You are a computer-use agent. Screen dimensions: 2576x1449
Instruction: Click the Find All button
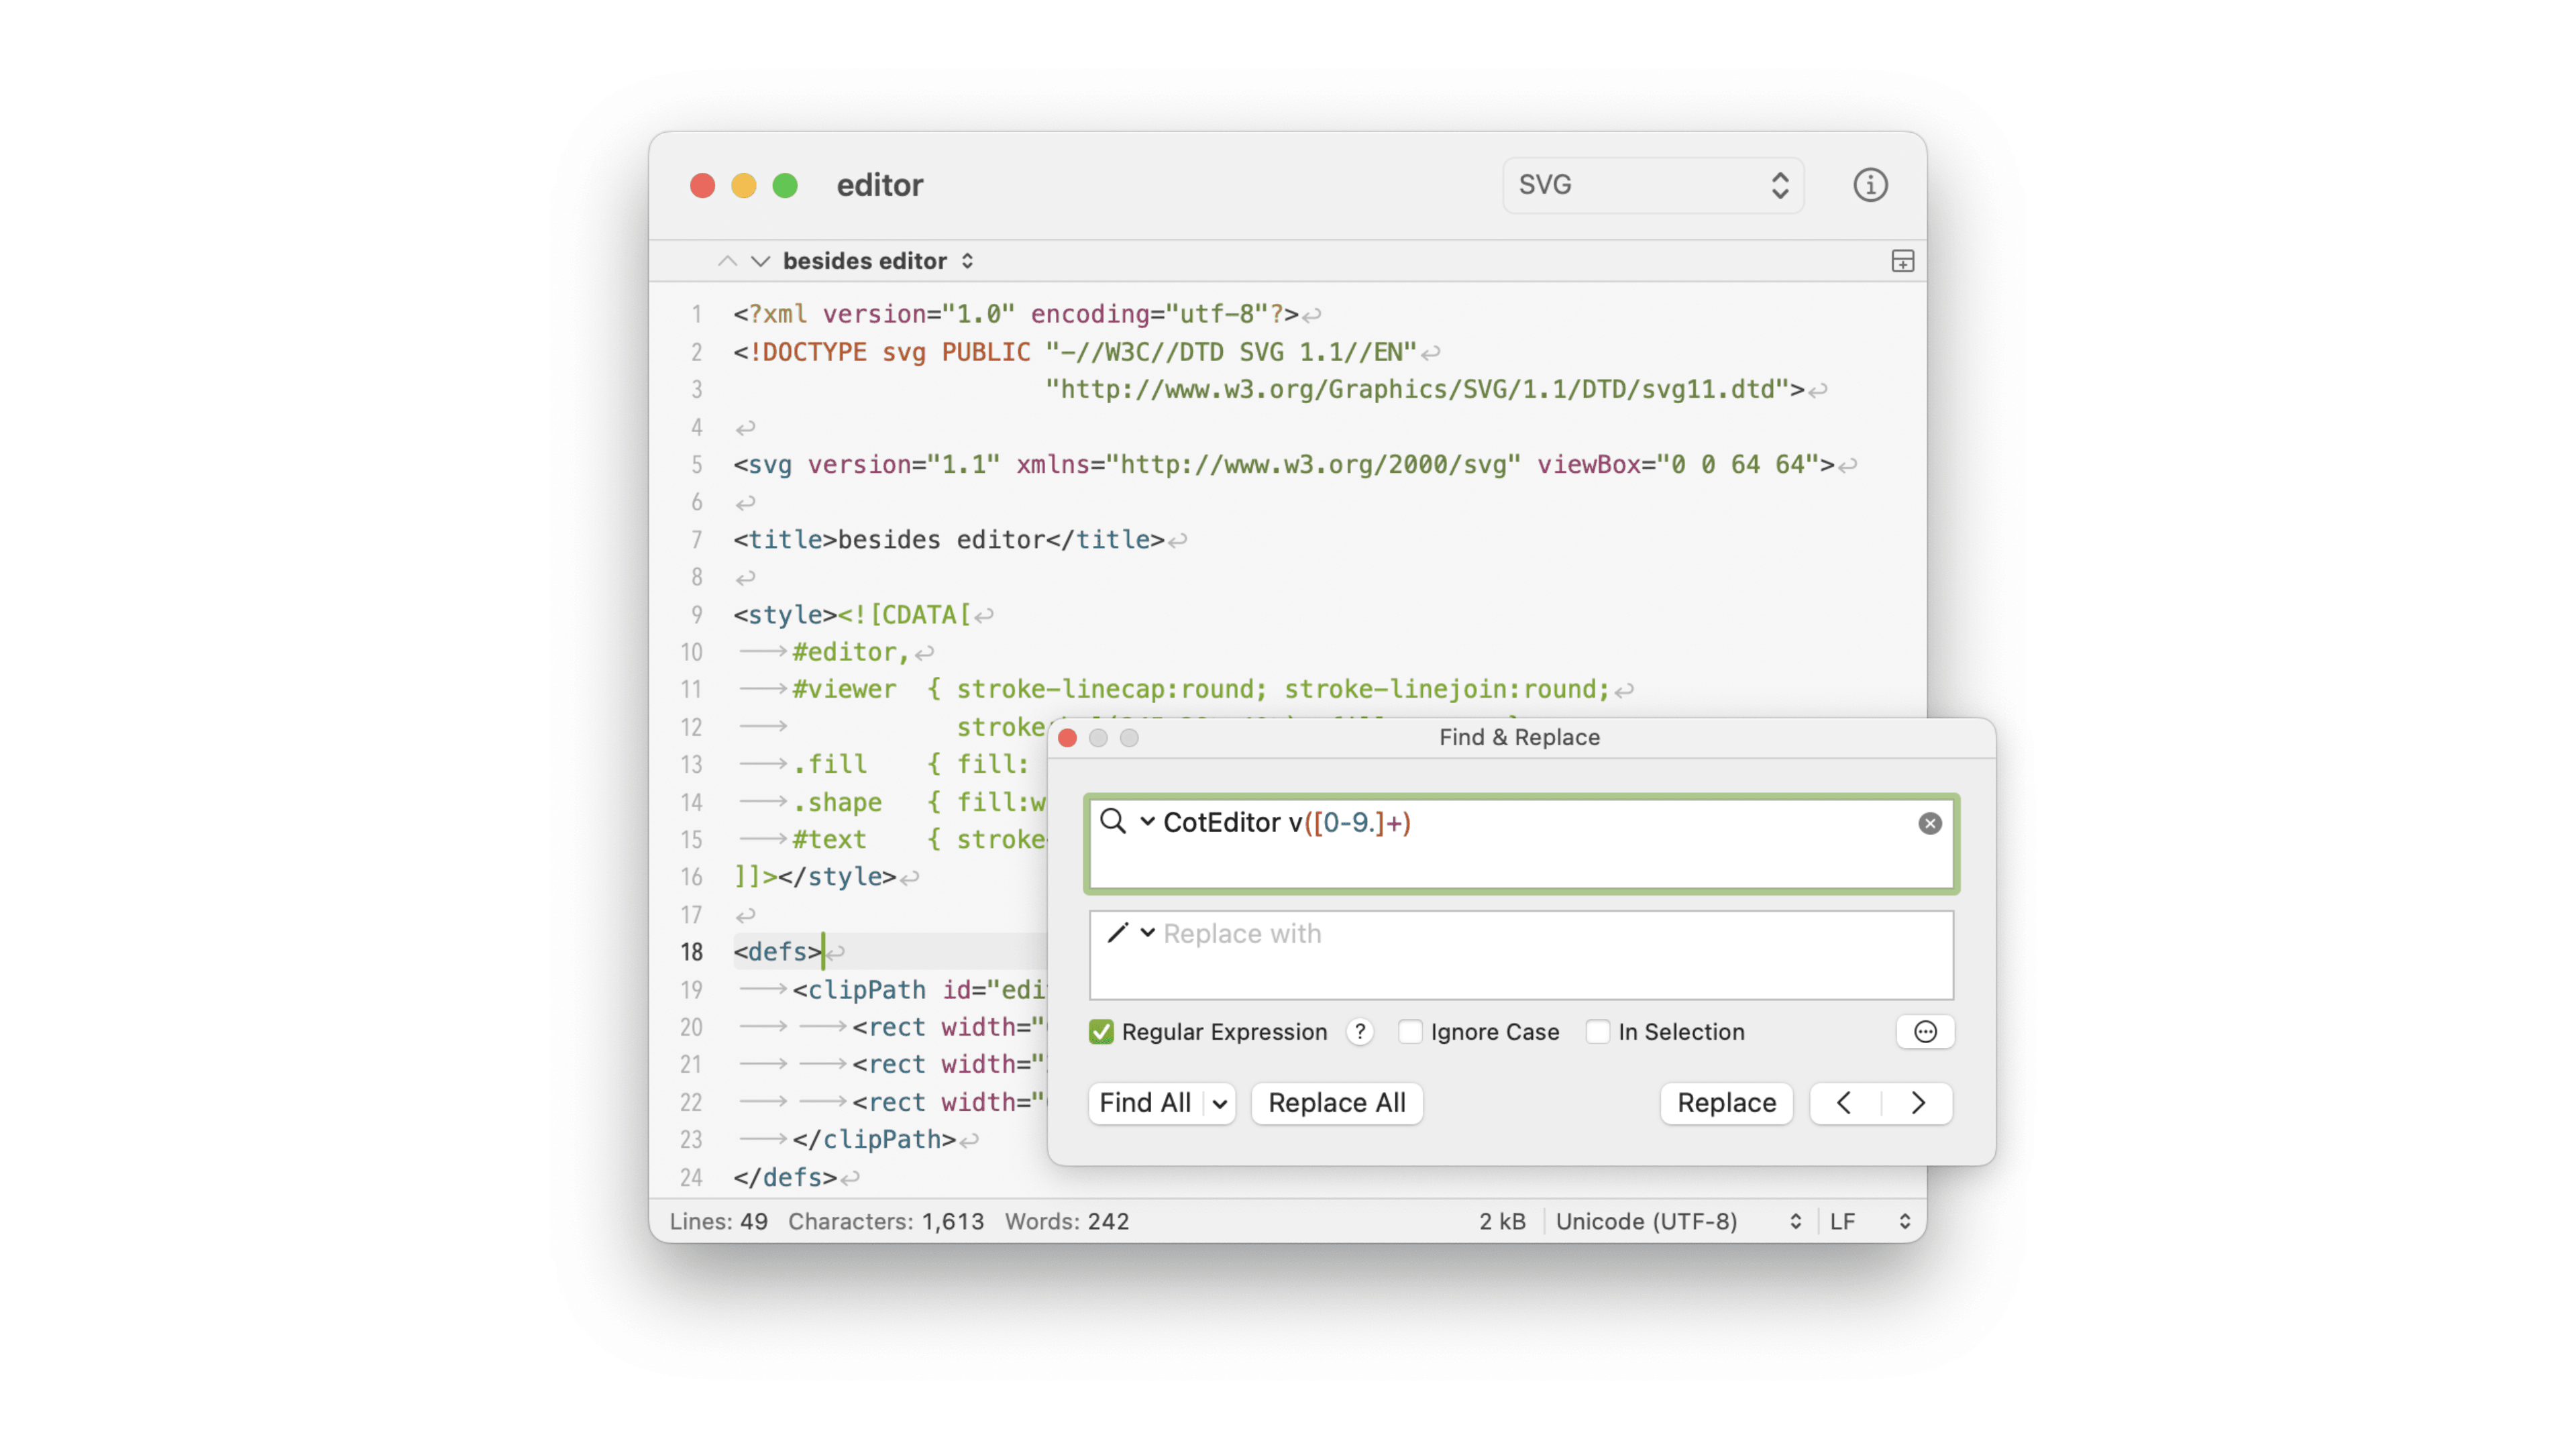coord(1145,1103)
